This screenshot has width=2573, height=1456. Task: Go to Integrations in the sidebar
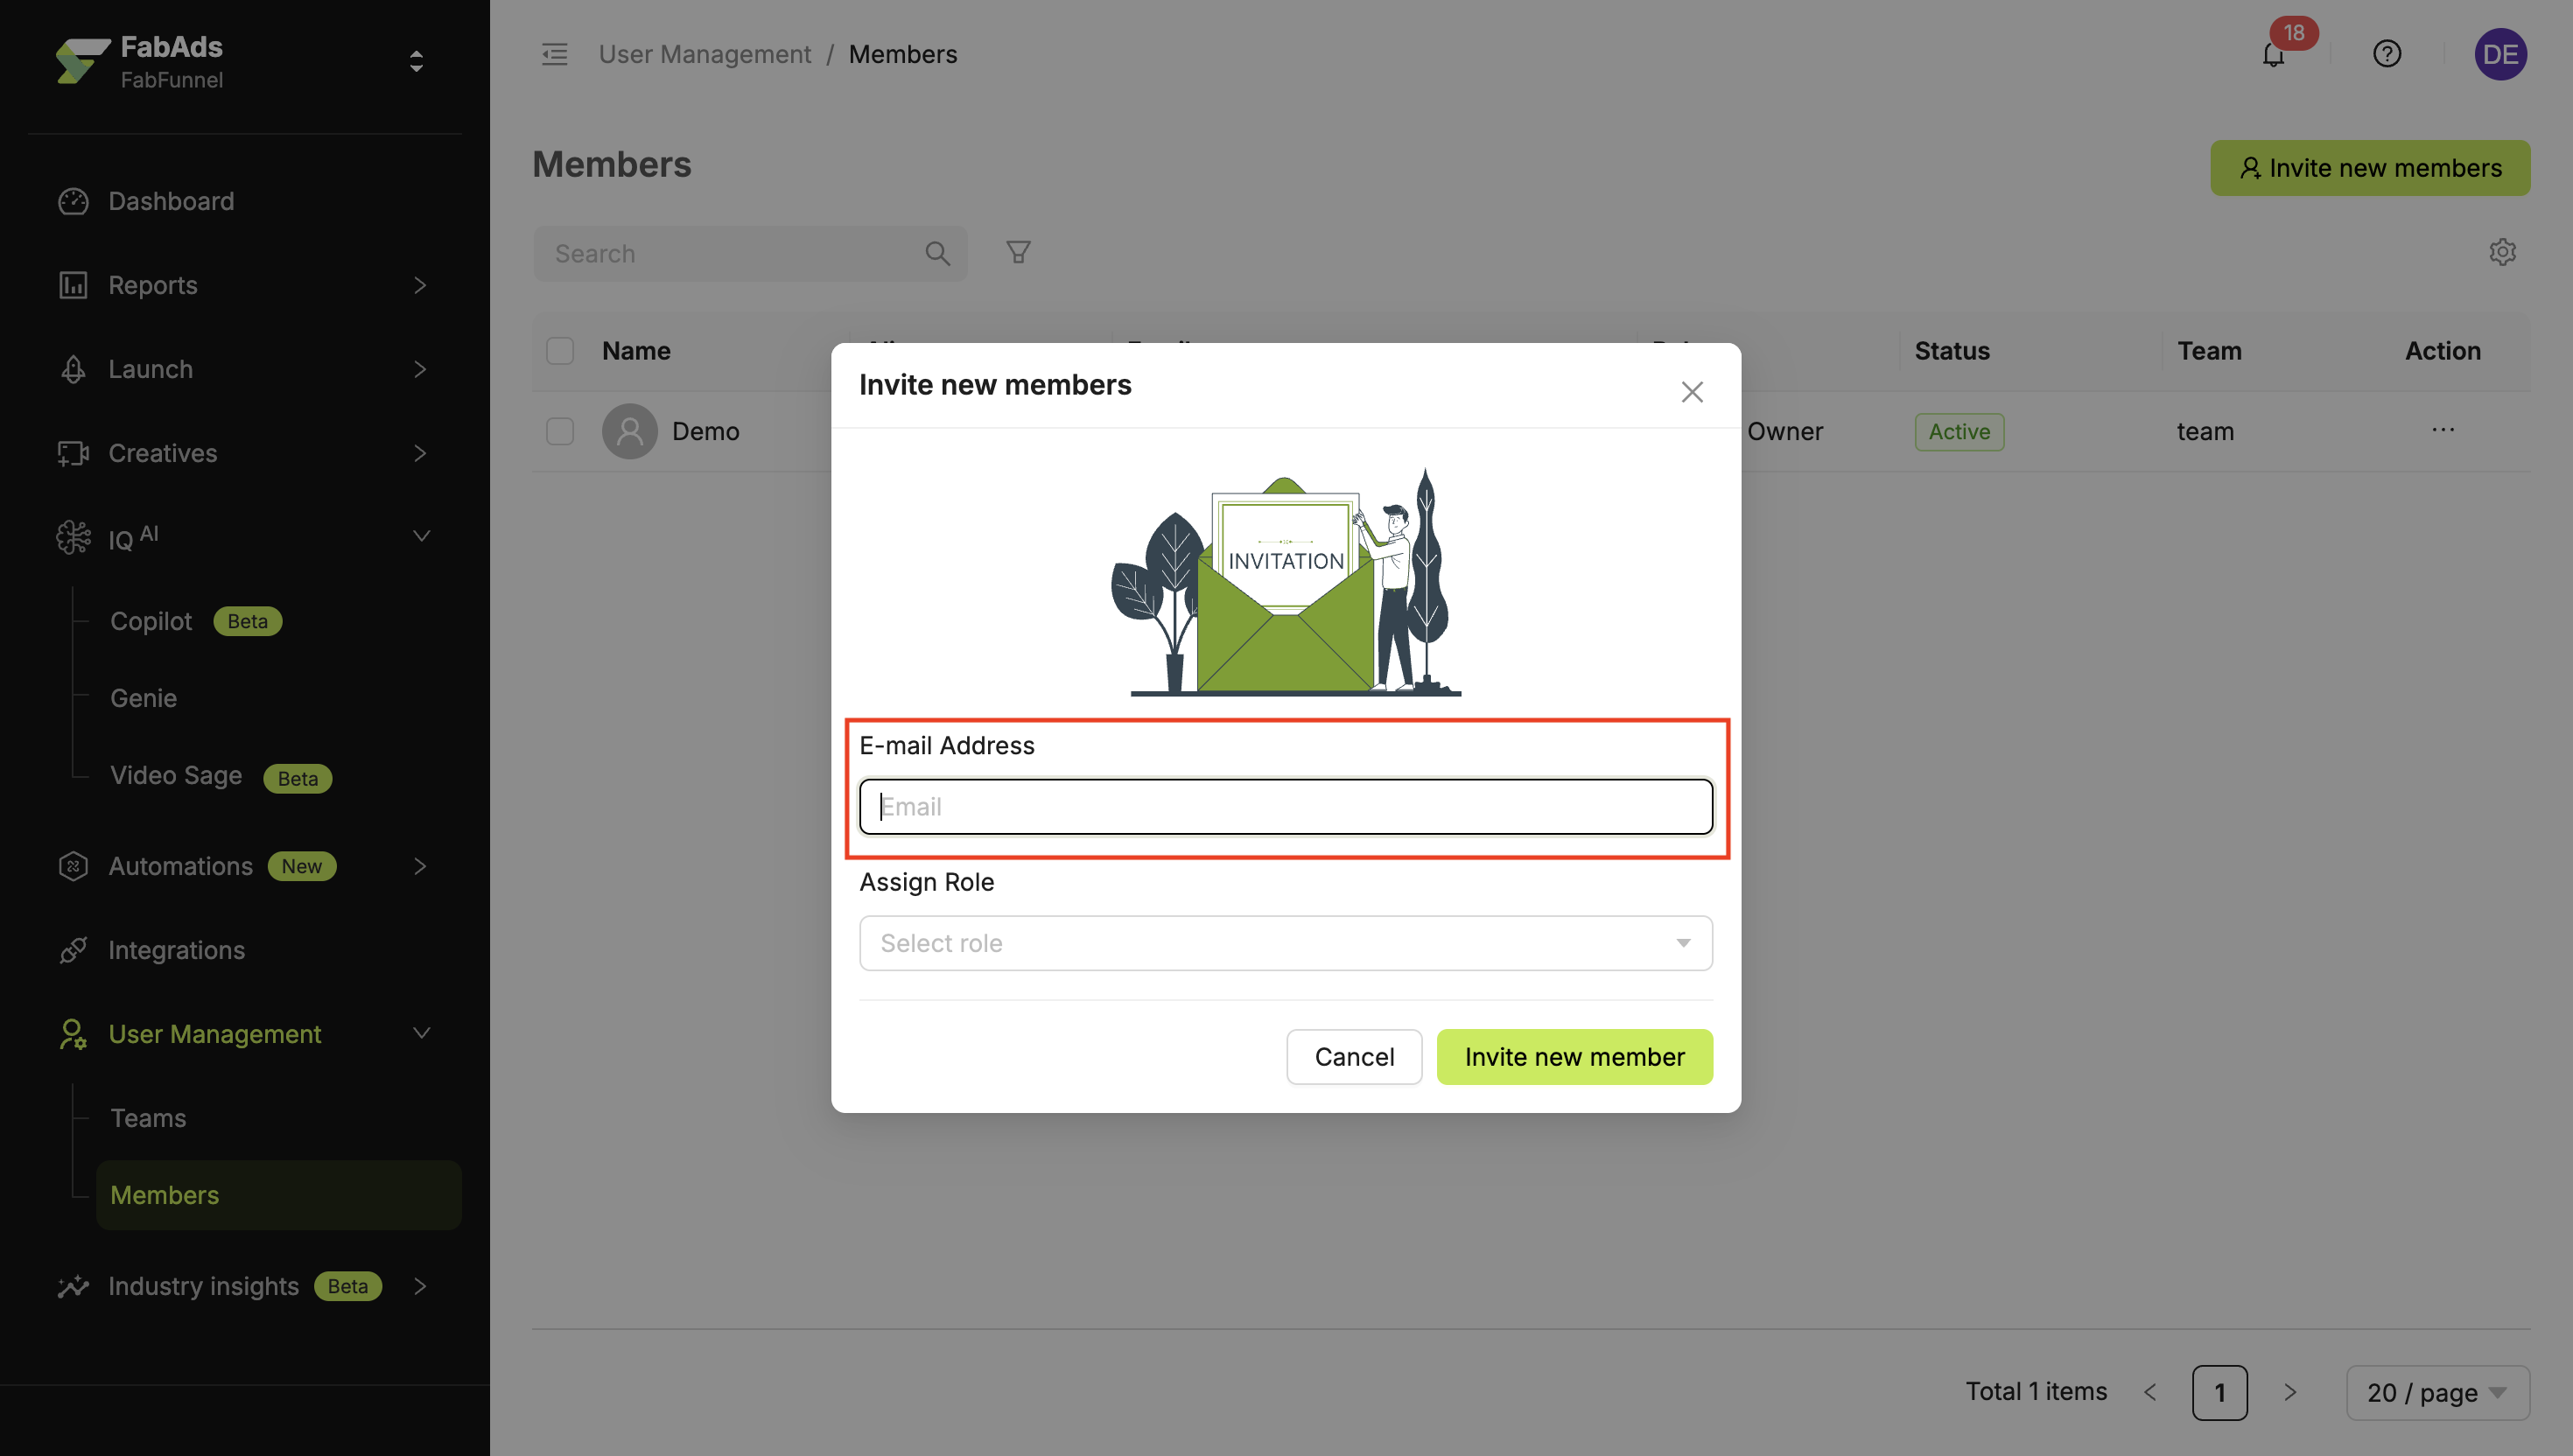tap(176, 950)
